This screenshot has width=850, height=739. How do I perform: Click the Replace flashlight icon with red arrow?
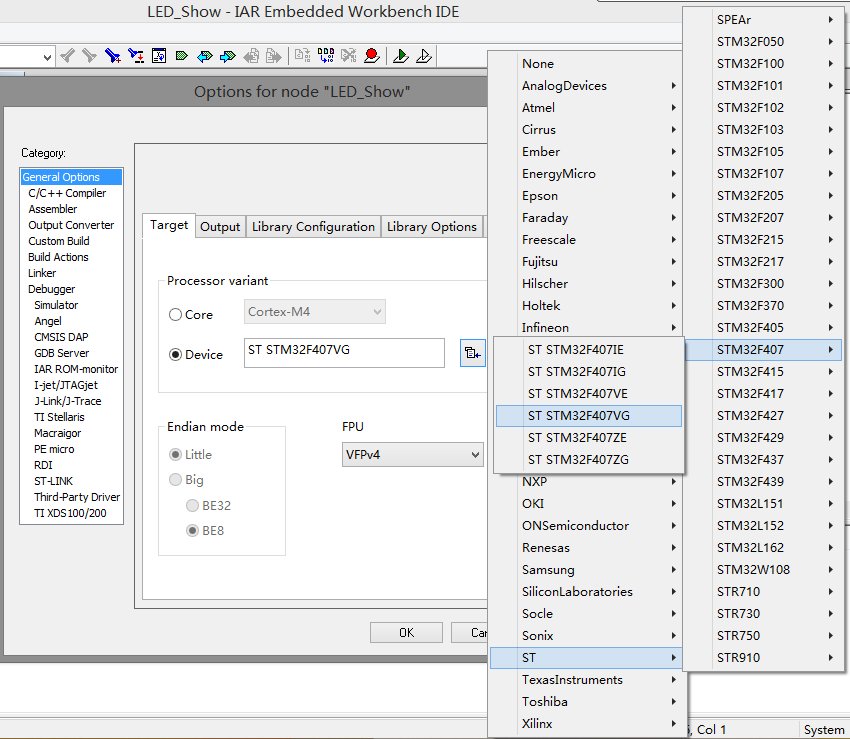tap(136, 55)
